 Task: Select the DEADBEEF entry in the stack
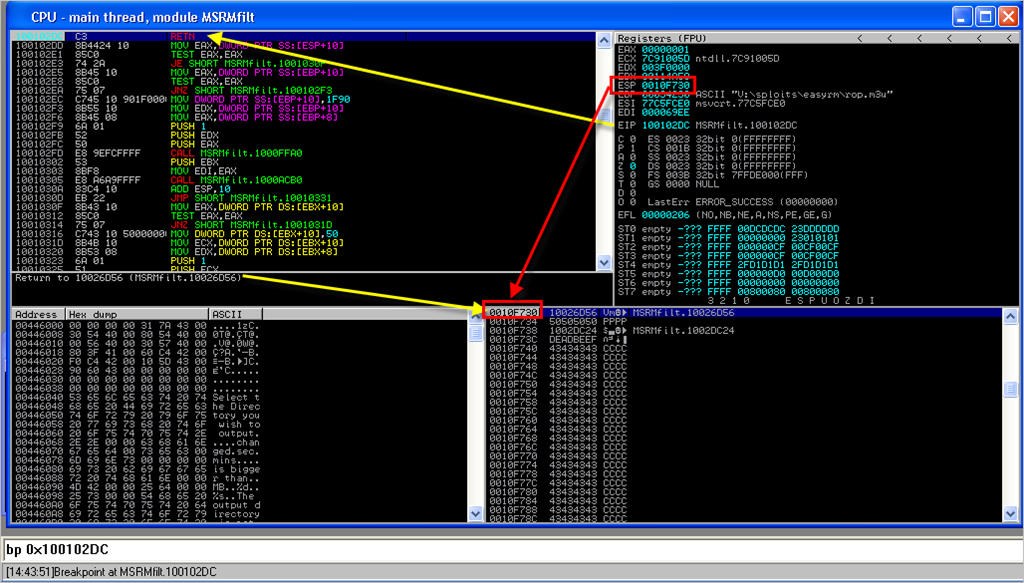[573, 340]
